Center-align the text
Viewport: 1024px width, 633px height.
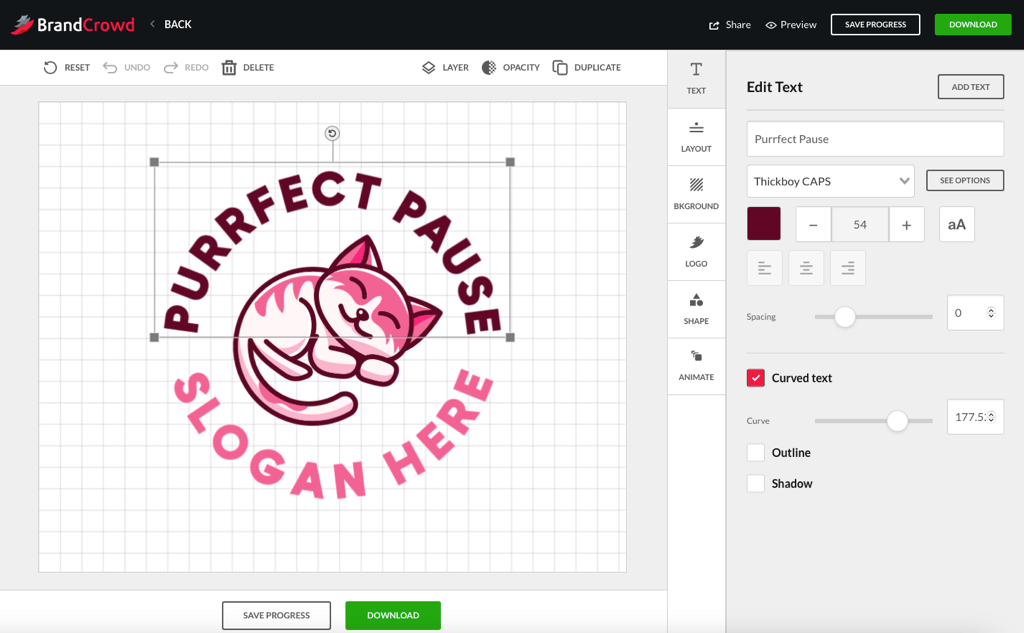pos(806,268)
